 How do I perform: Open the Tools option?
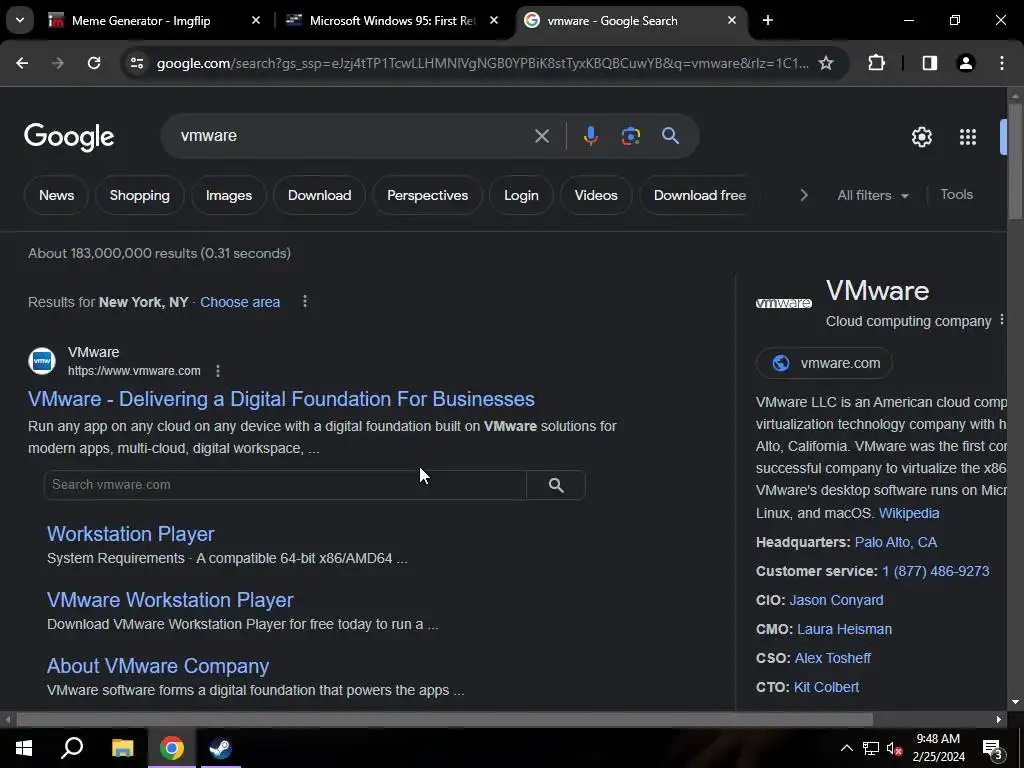coord(956,195)
